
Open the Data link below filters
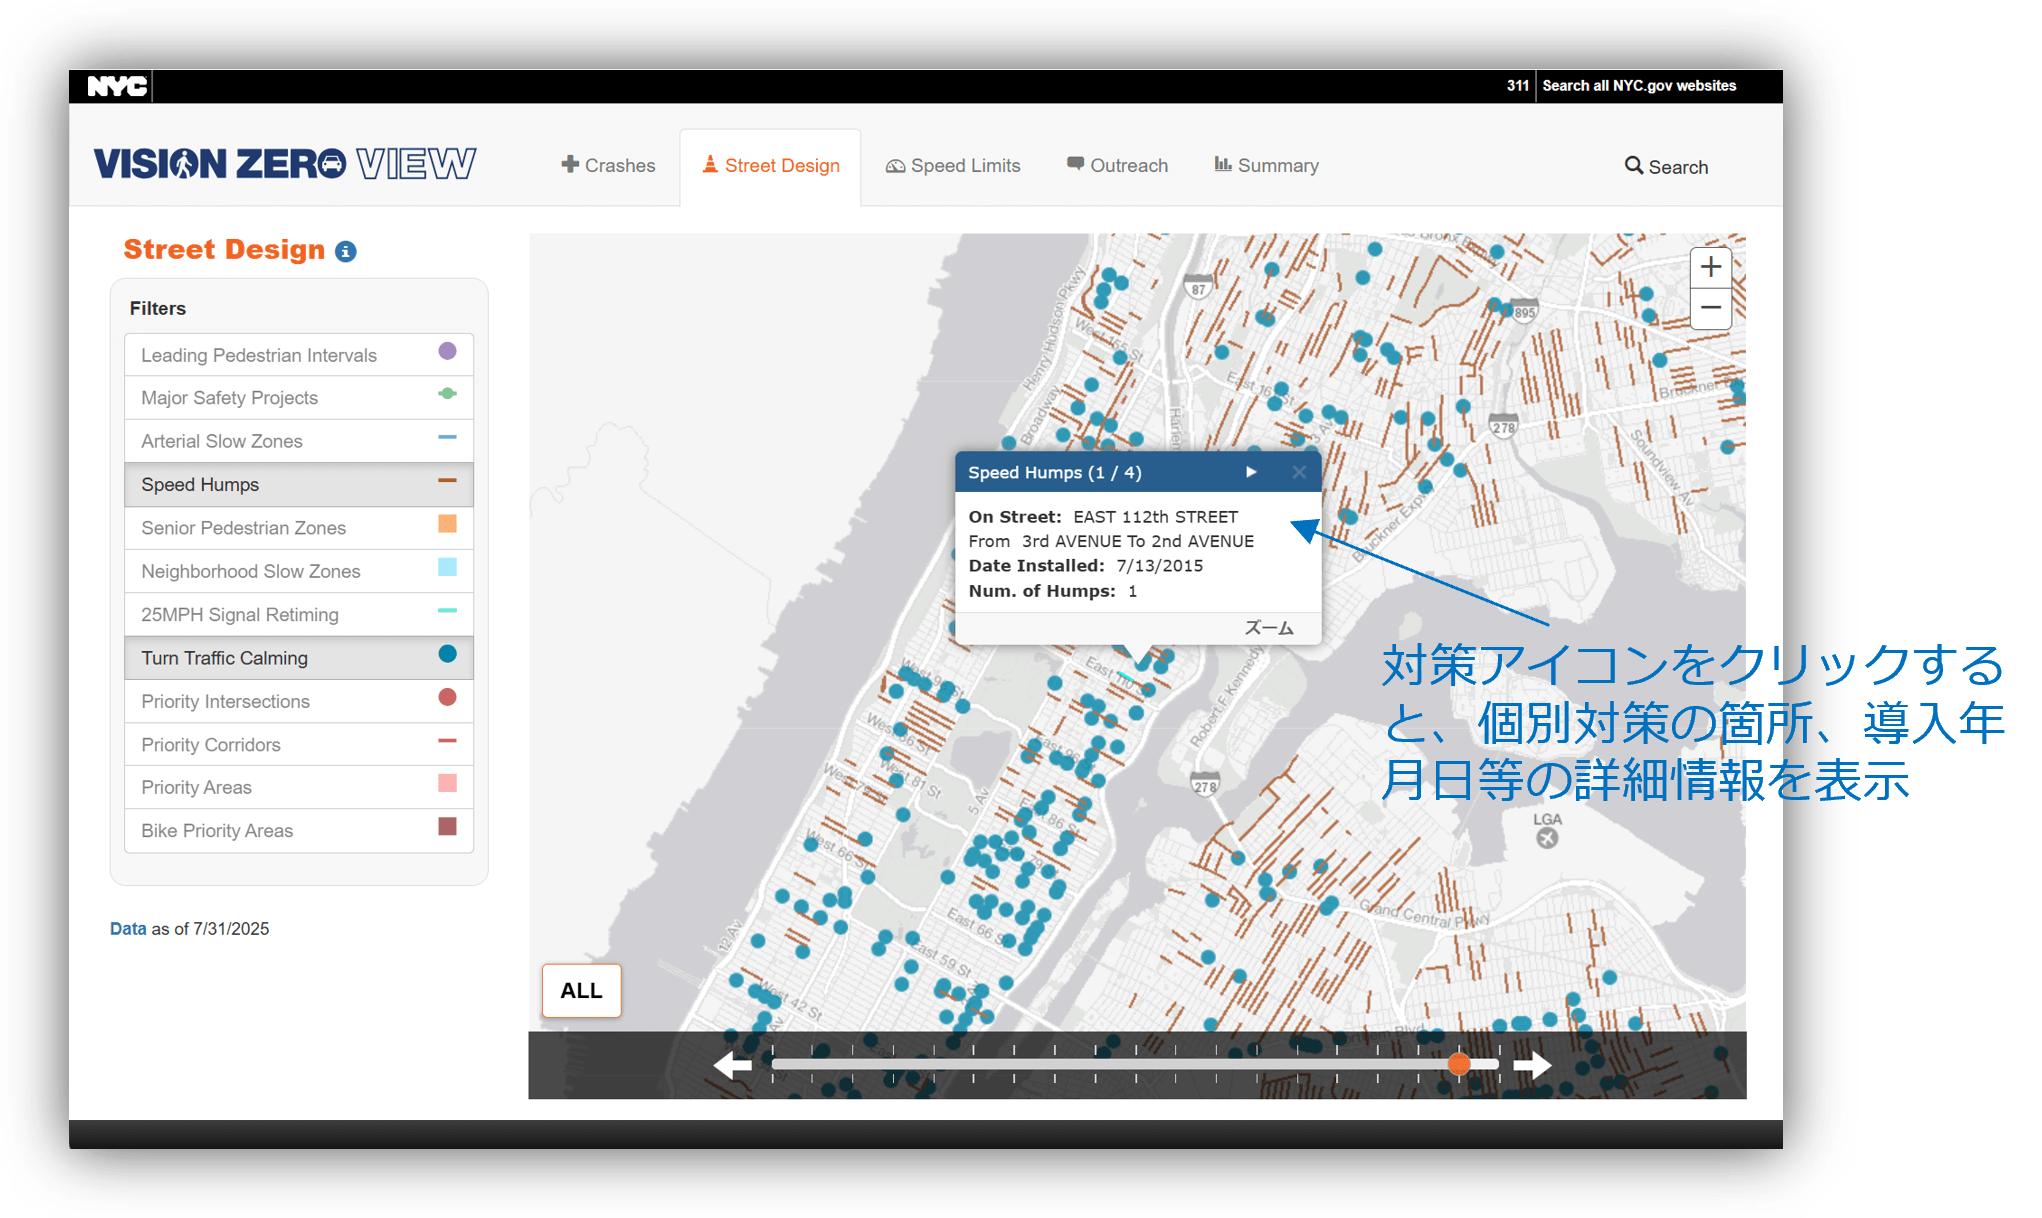128,929
